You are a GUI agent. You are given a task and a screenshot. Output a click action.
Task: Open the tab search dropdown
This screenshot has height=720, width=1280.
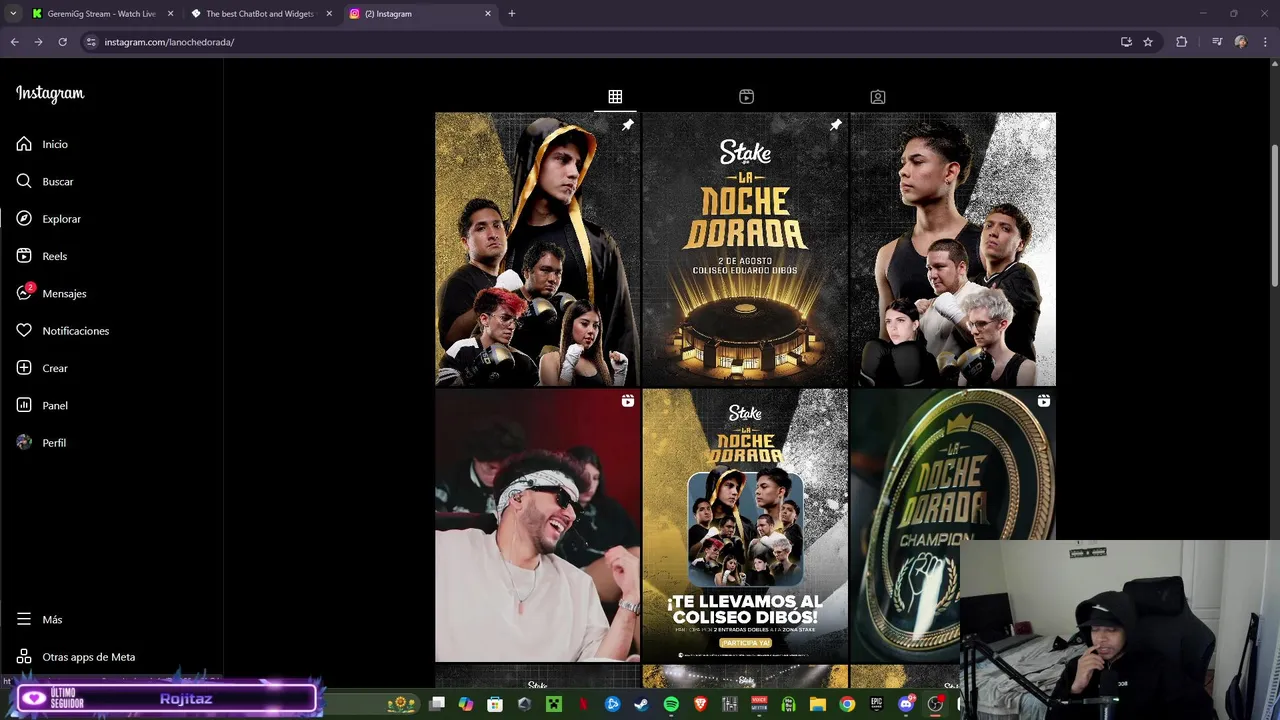(x=13, y=14)
